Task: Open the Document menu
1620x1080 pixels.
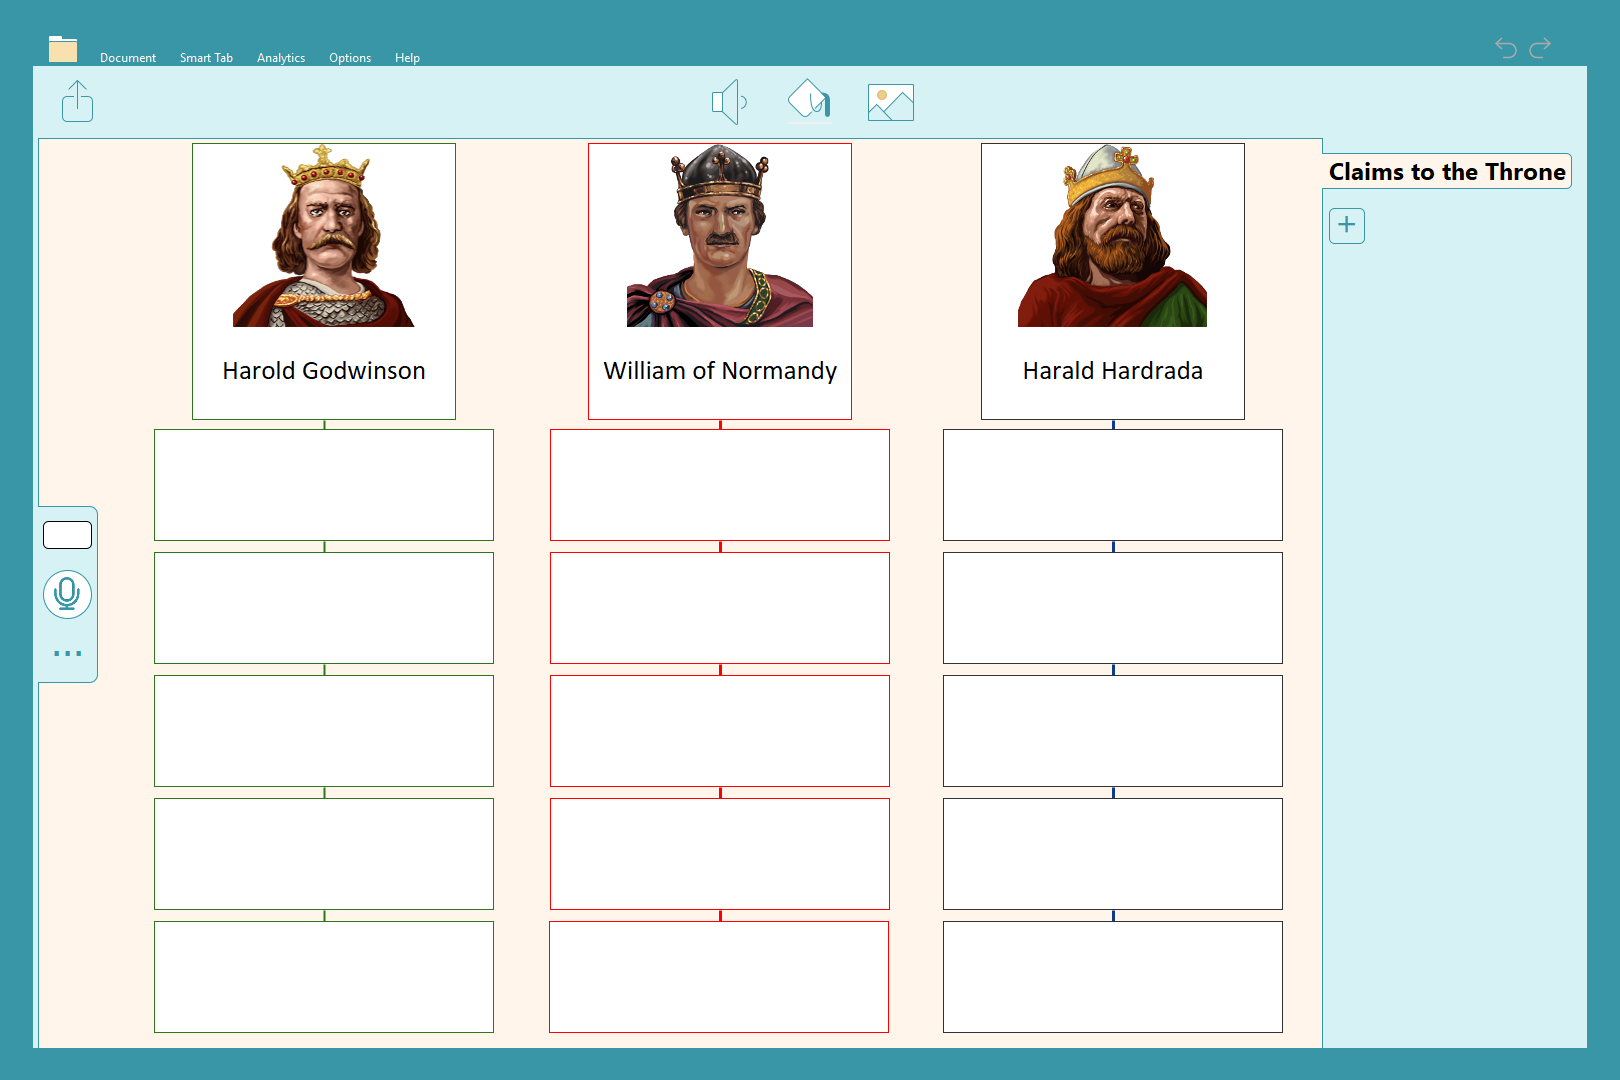Action: click(128, 58)
